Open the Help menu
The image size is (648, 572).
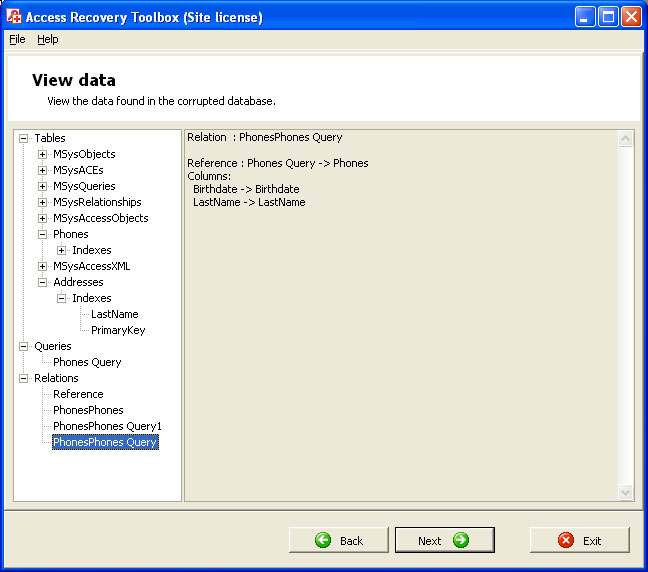pyautogui.click(x=48, y=39)
